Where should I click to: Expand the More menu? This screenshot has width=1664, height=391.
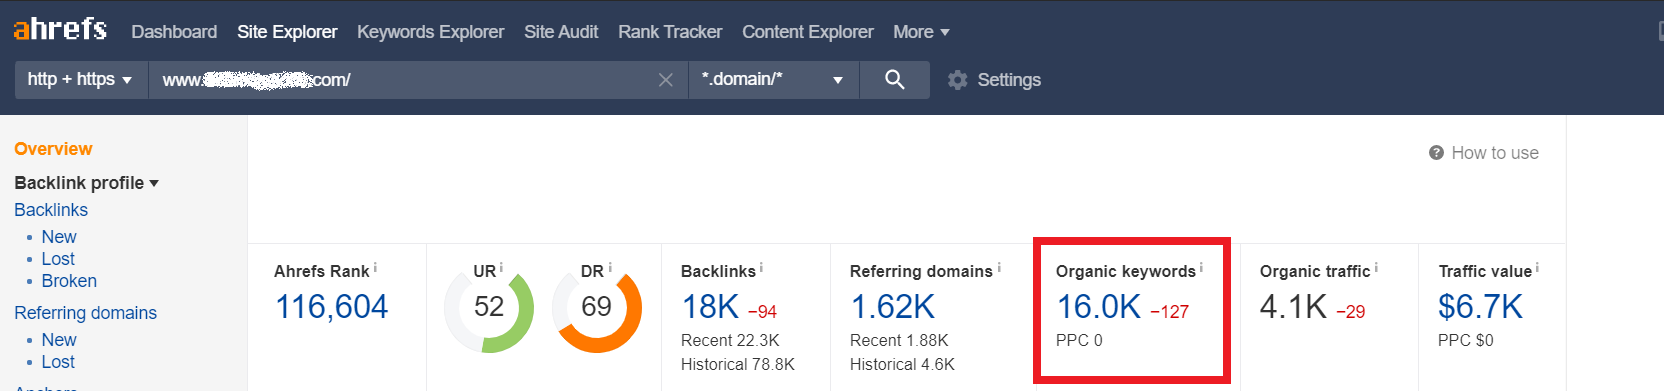click(x=921, y=32)
